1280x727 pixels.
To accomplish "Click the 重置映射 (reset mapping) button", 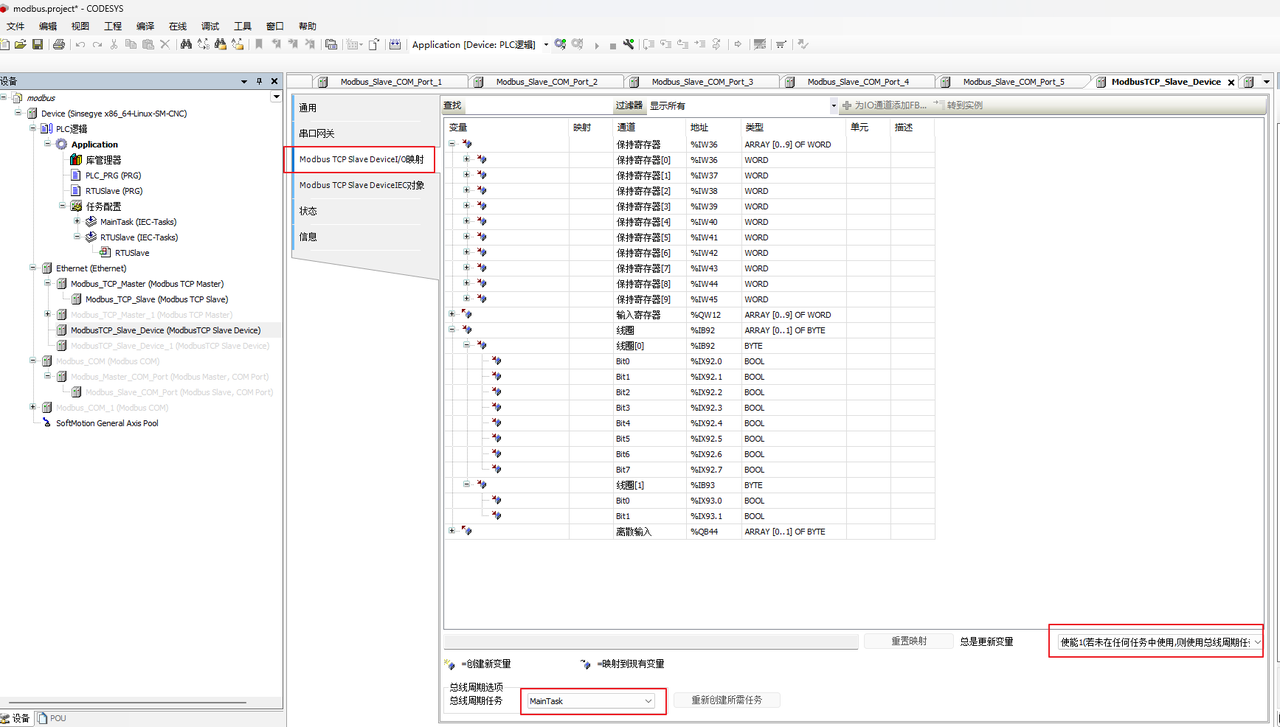I will tap(908, 641).
